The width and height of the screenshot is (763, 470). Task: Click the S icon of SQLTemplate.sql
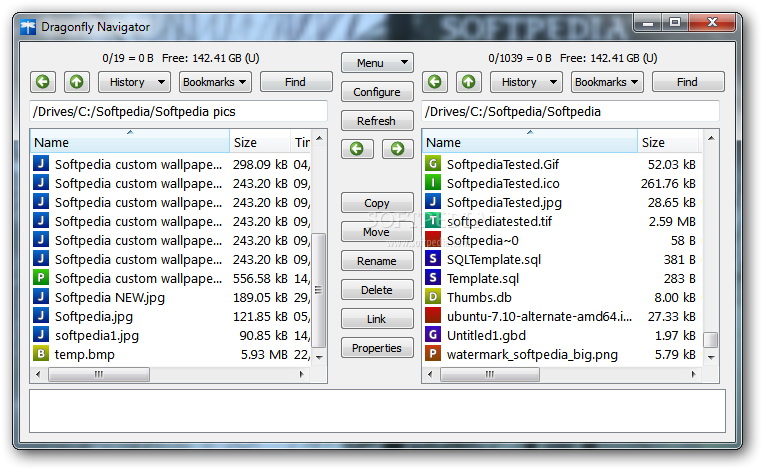(x=433, y=259)
